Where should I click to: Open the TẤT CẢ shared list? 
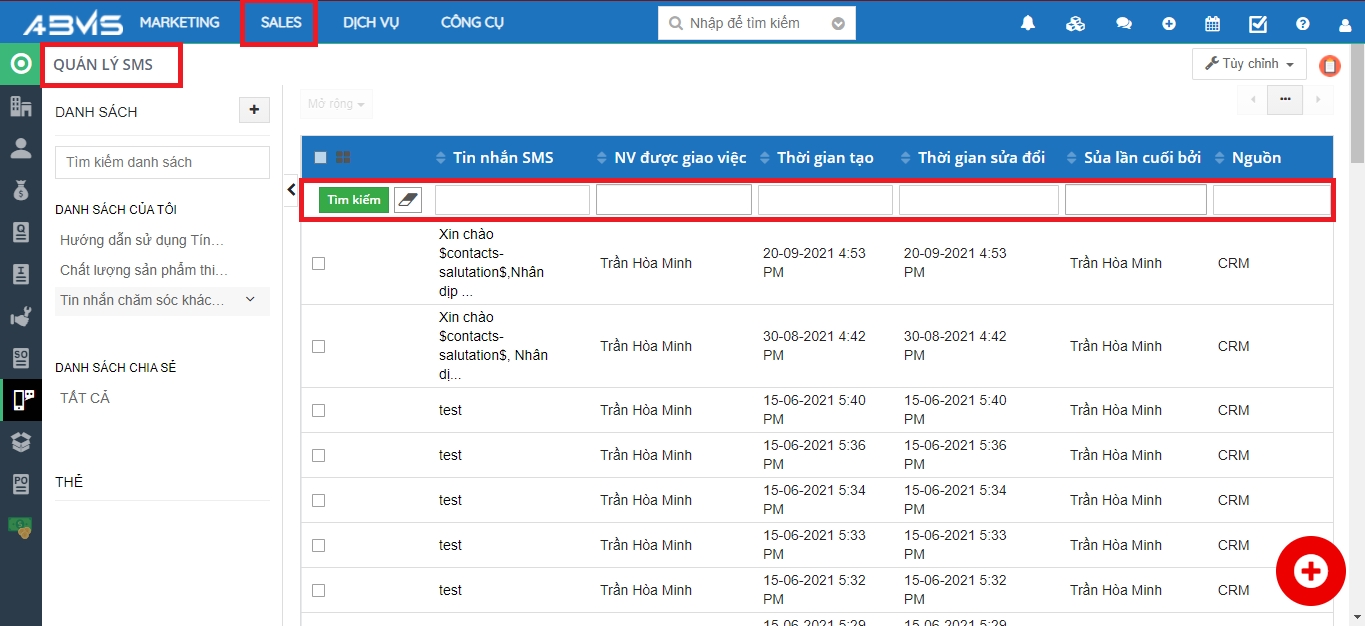[x=85, y=398]
